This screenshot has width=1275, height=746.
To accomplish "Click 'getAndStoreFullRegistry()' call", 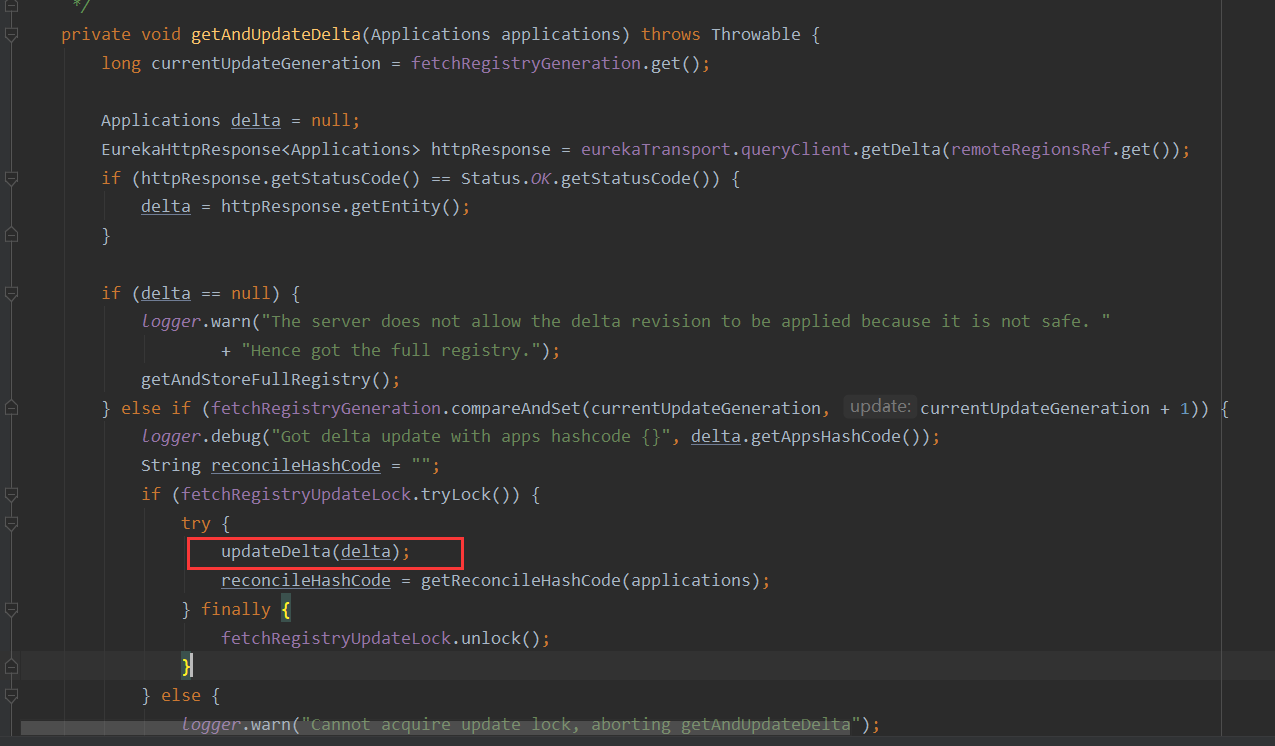I will pos(266,380).
